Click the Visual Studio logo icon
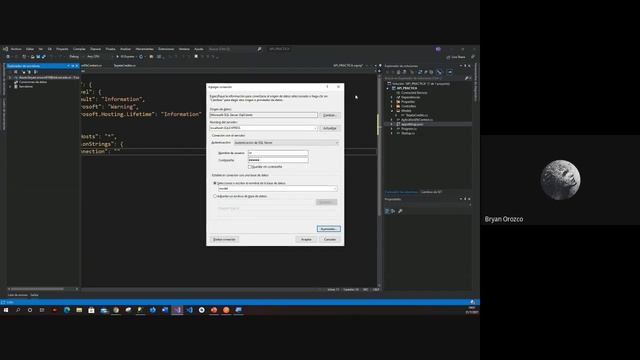Viewport: 640px width, 360px height. click(5, 49)
